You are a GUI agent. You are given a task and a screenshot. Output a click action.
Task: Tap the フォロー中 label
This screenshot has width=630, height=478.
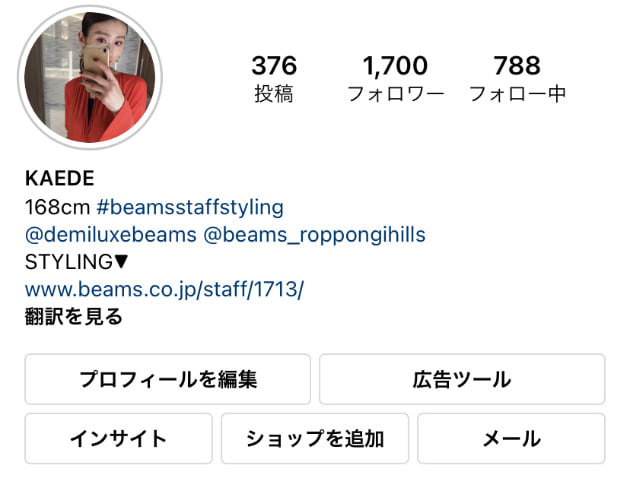point(518,94)
